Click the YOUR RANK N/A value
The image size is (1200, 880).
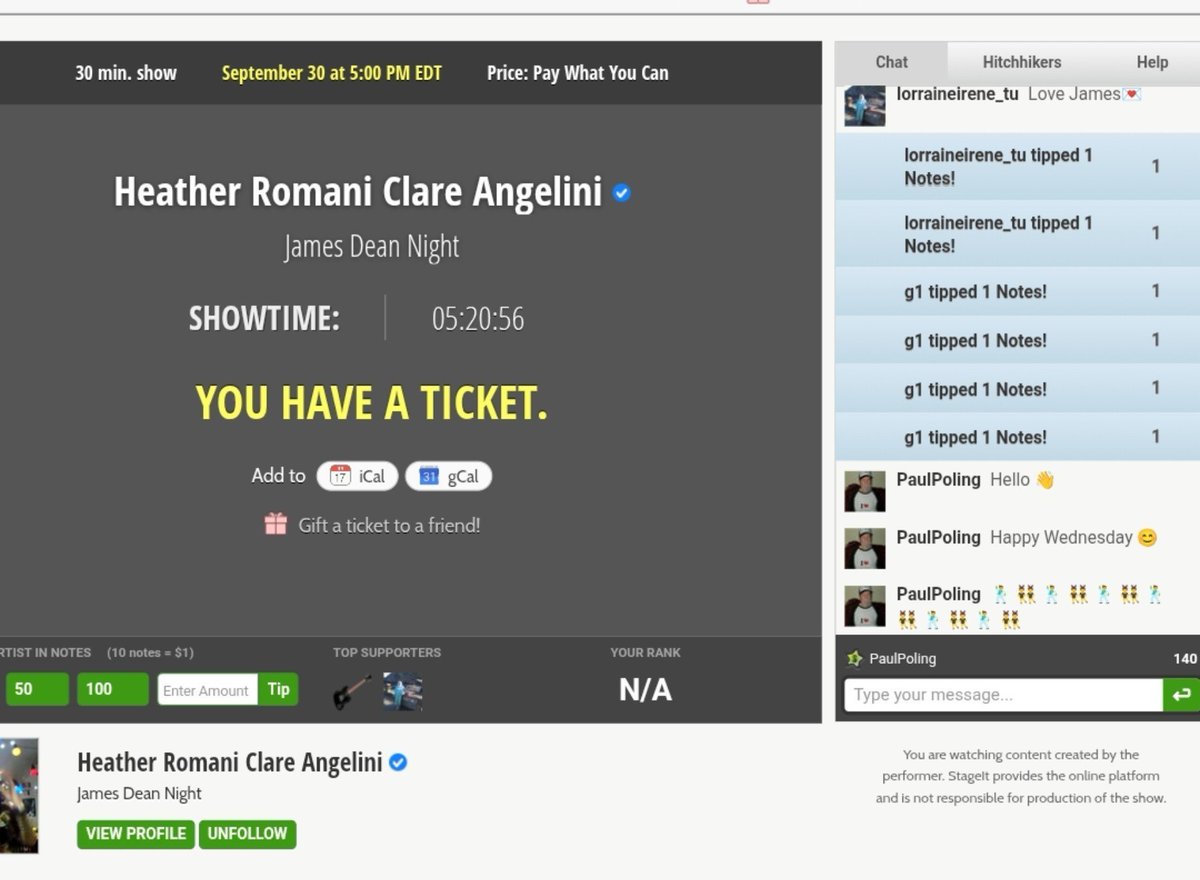tap(645, 690)
